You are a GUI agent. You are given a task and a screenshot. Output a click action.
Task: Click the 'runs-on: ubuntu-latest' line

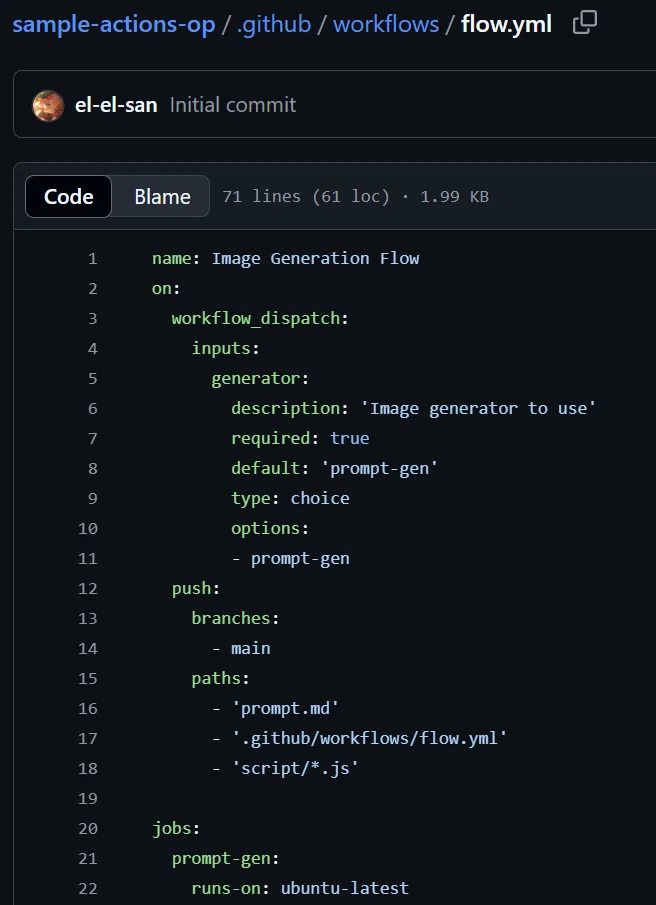click(x=300, y=889)
